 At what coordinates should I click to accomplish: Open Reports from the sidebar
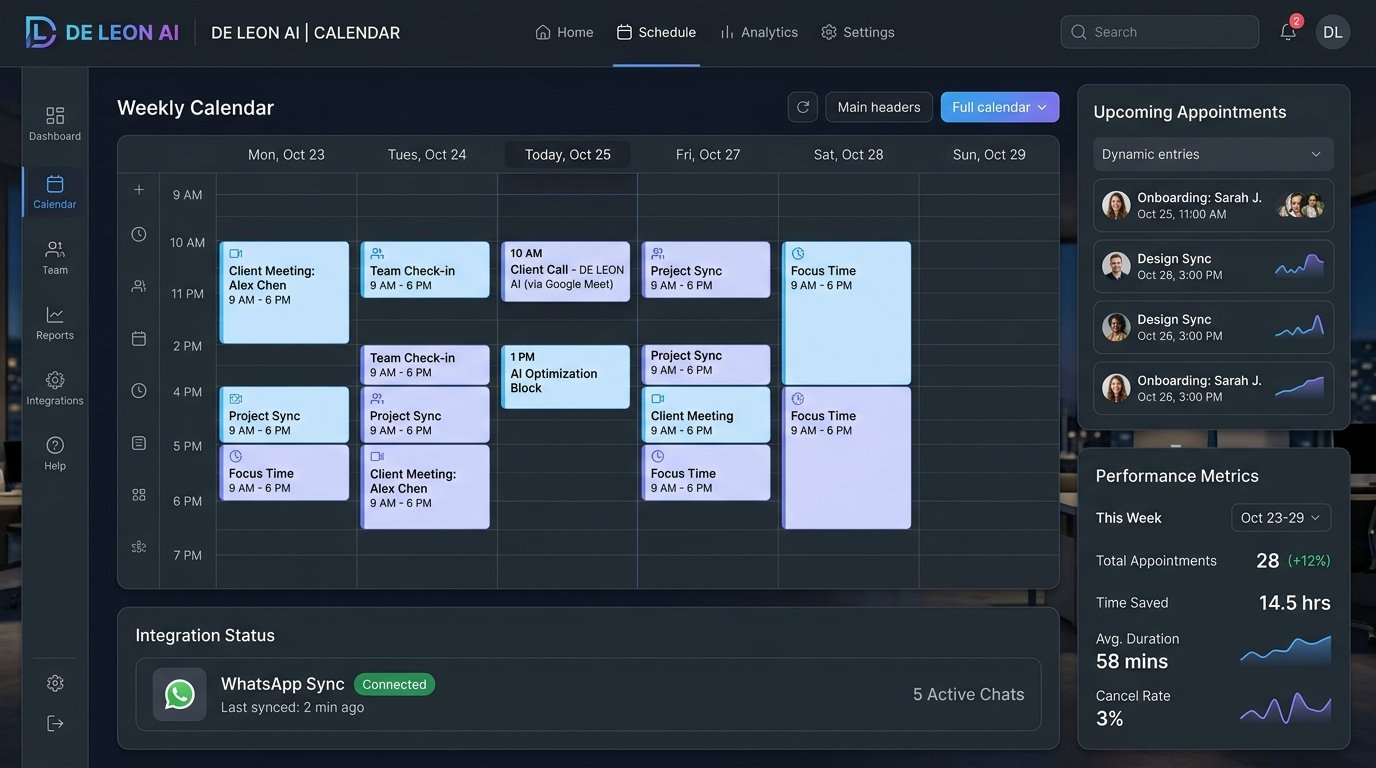click(55, 323)
